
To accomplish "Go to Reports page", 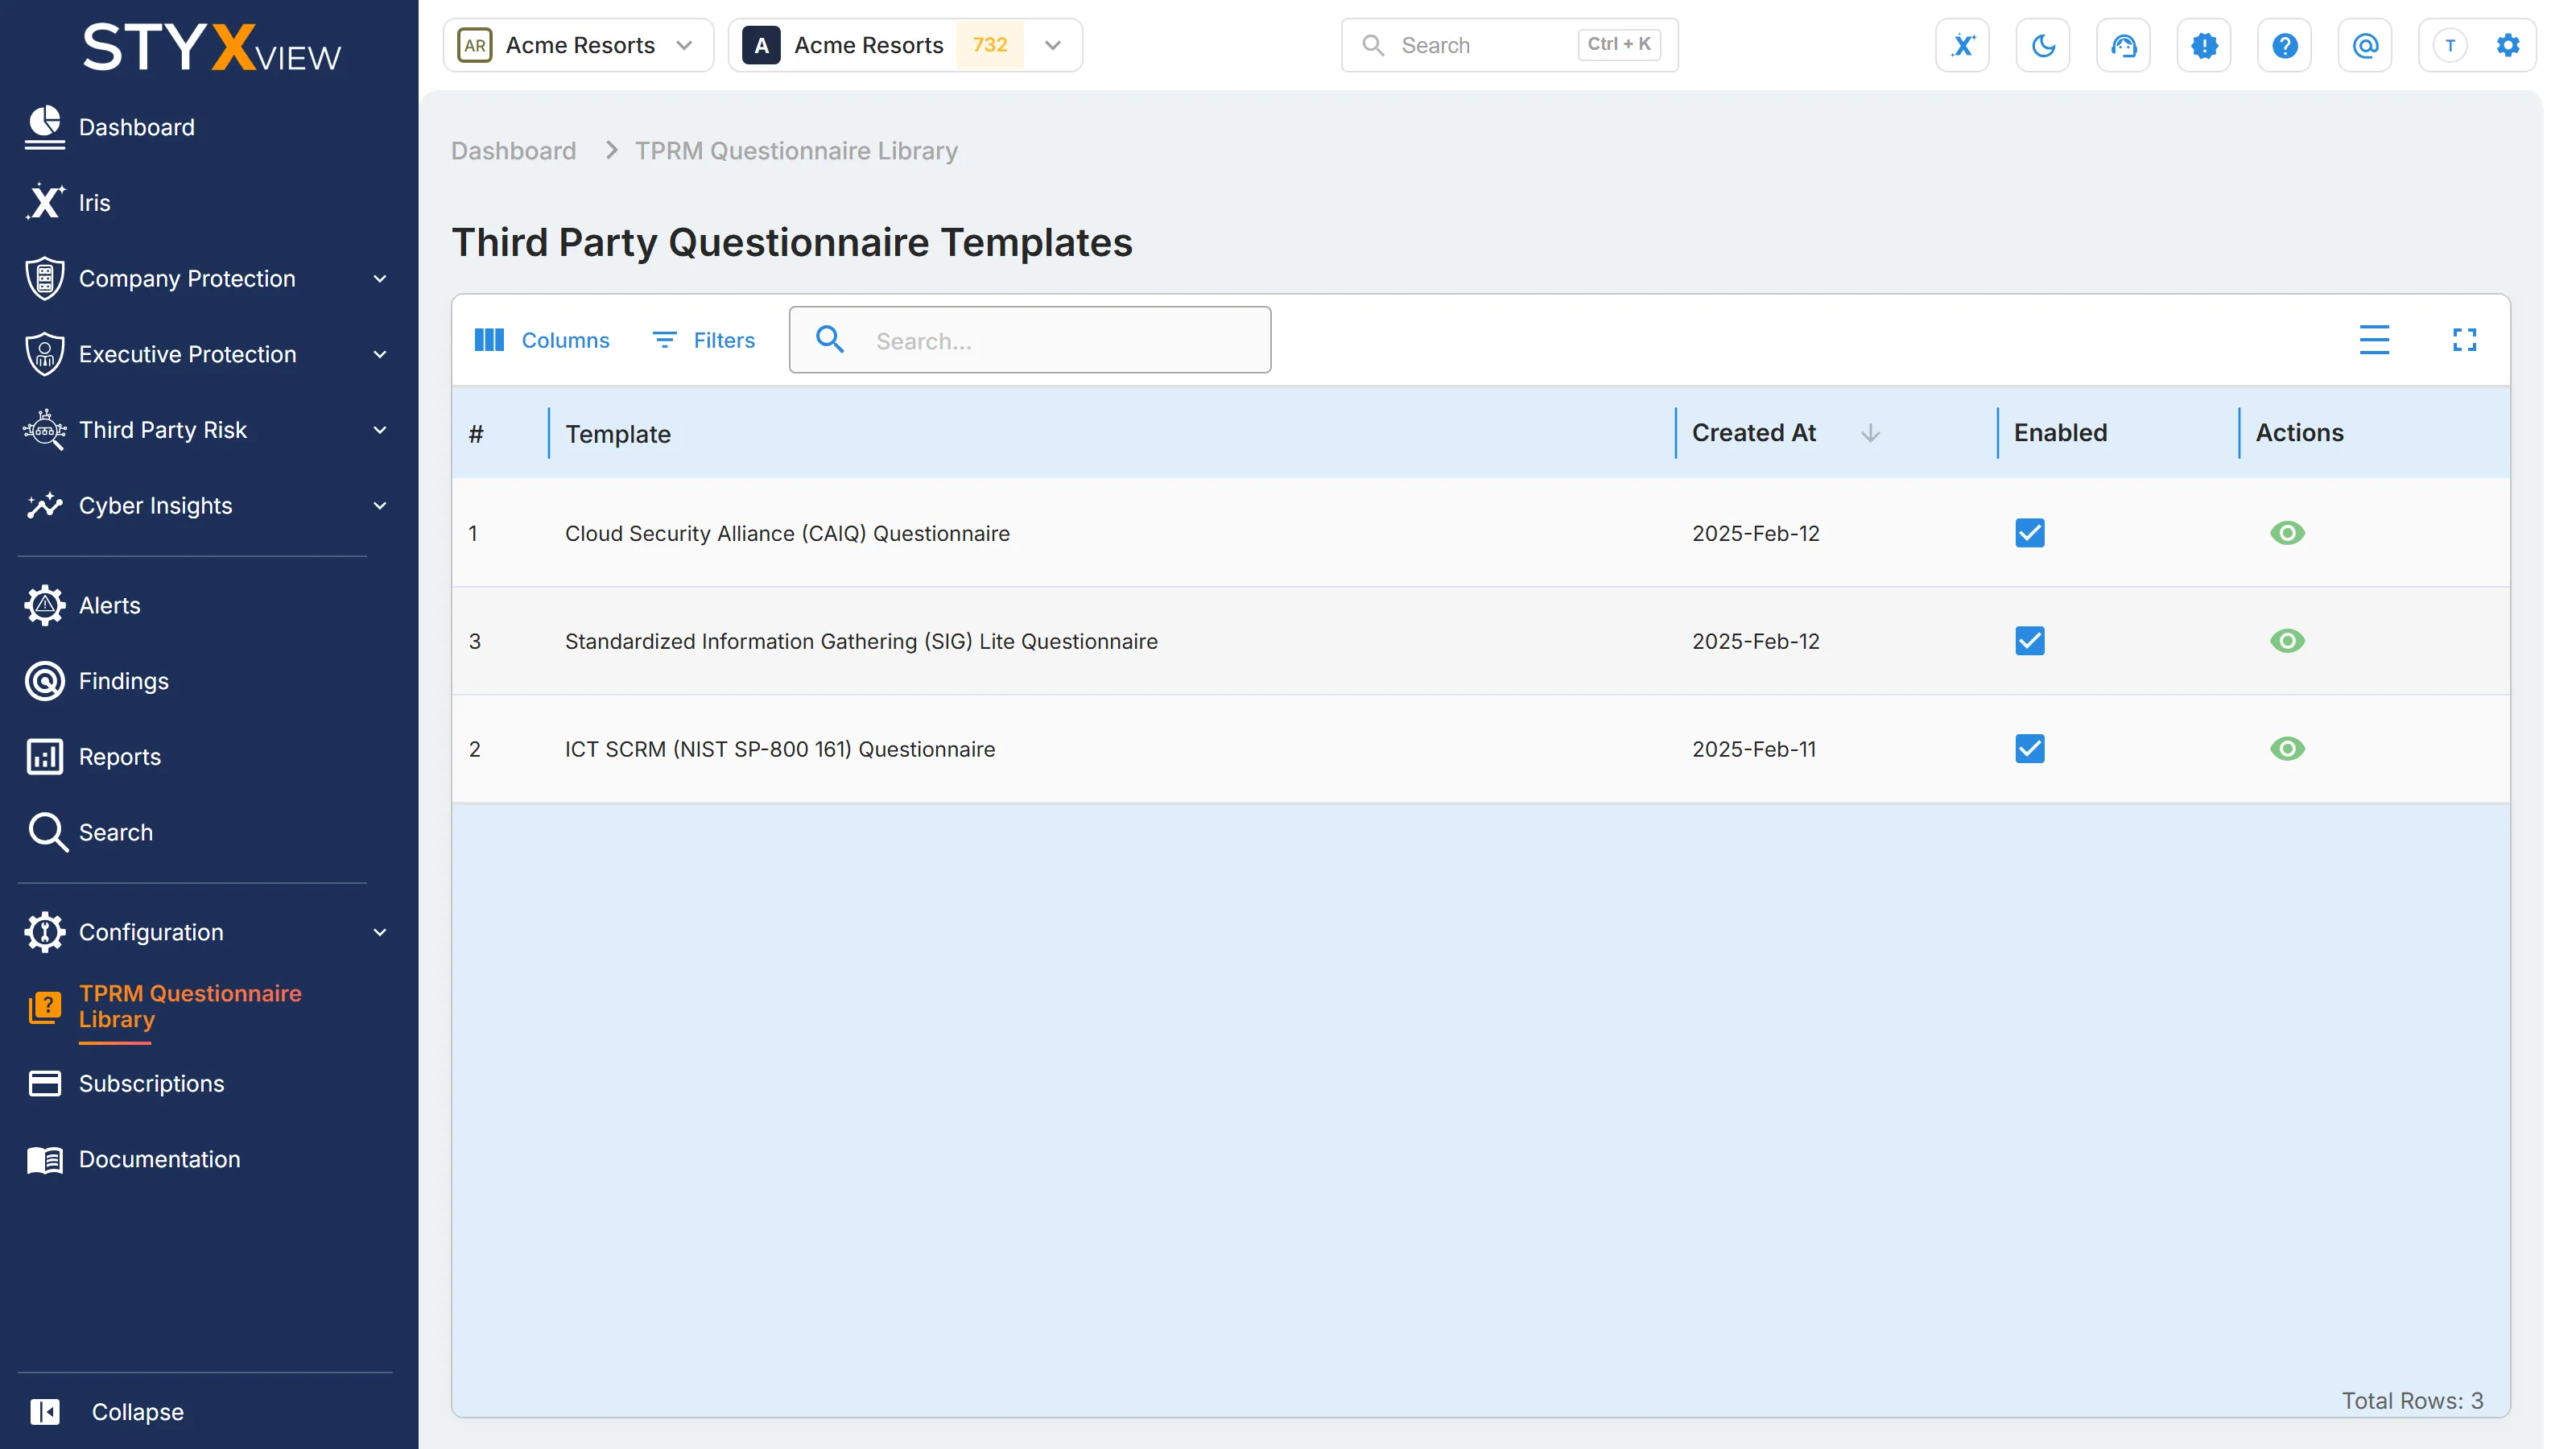I will [x=120, y=757].
